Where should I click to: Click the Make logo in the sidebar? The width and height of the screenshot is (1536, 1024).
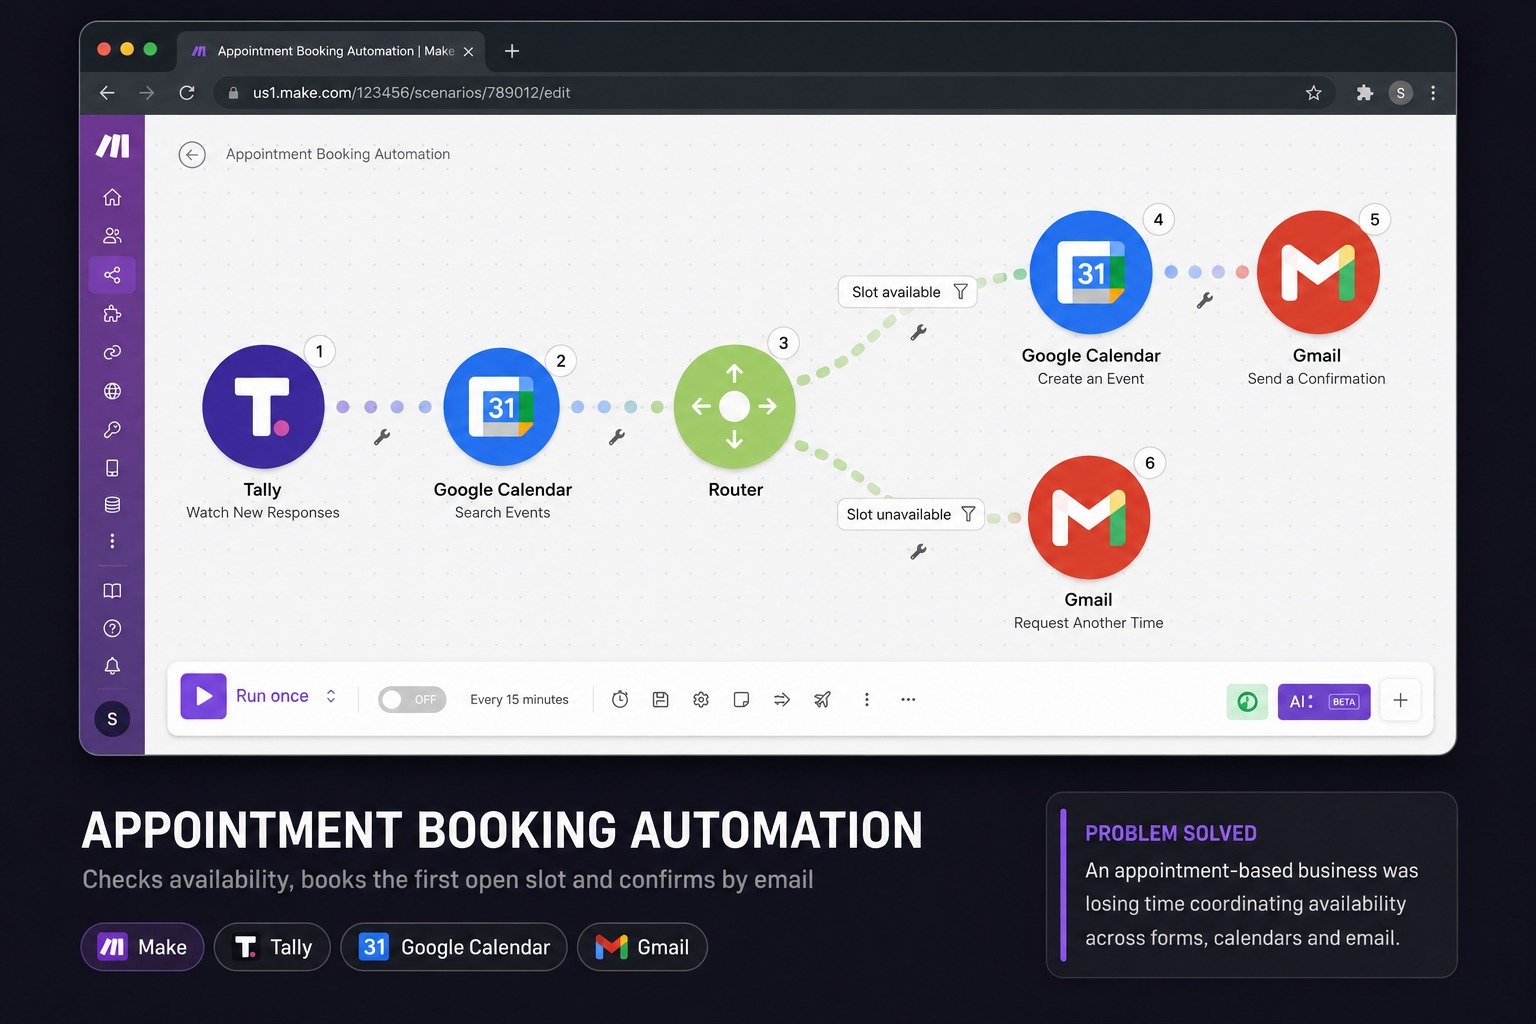coord(112,146)
